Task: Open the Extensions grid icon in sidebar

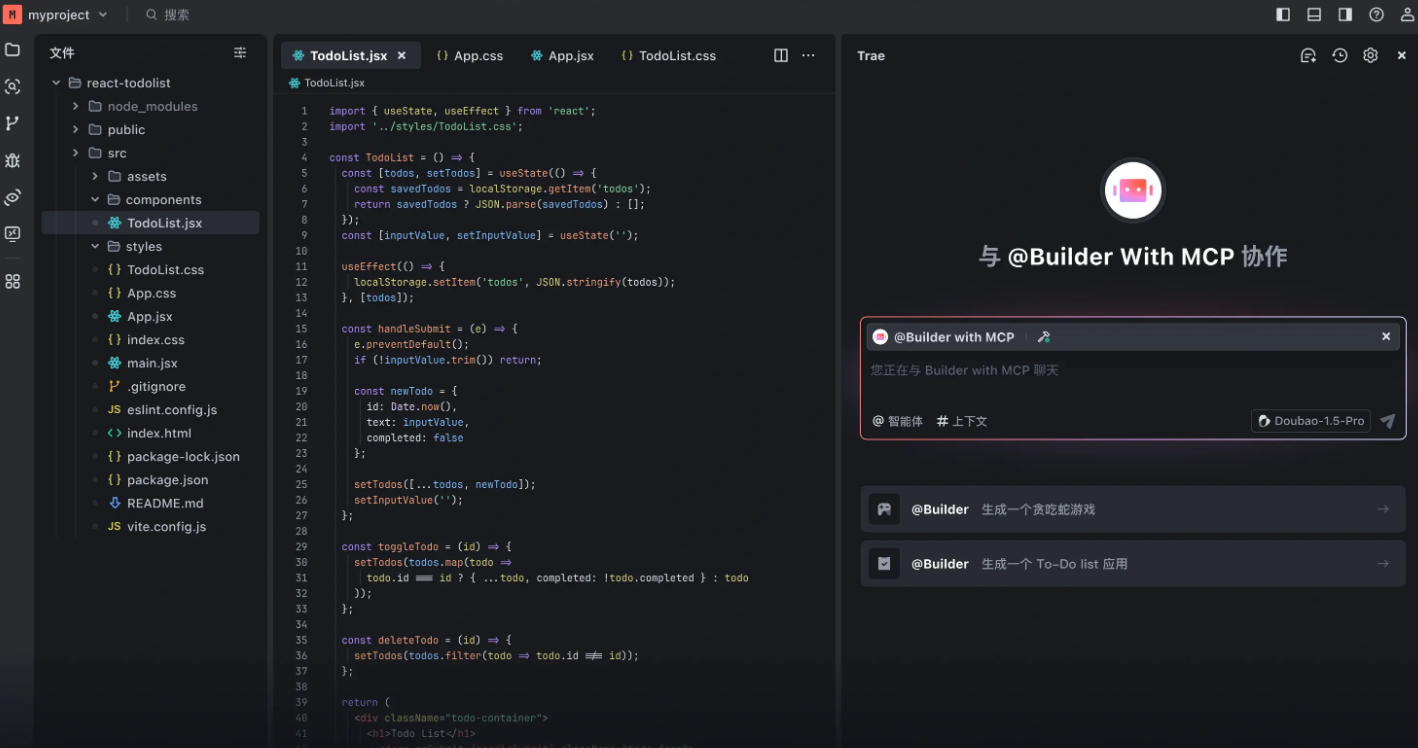Action: tap(13, 282)
